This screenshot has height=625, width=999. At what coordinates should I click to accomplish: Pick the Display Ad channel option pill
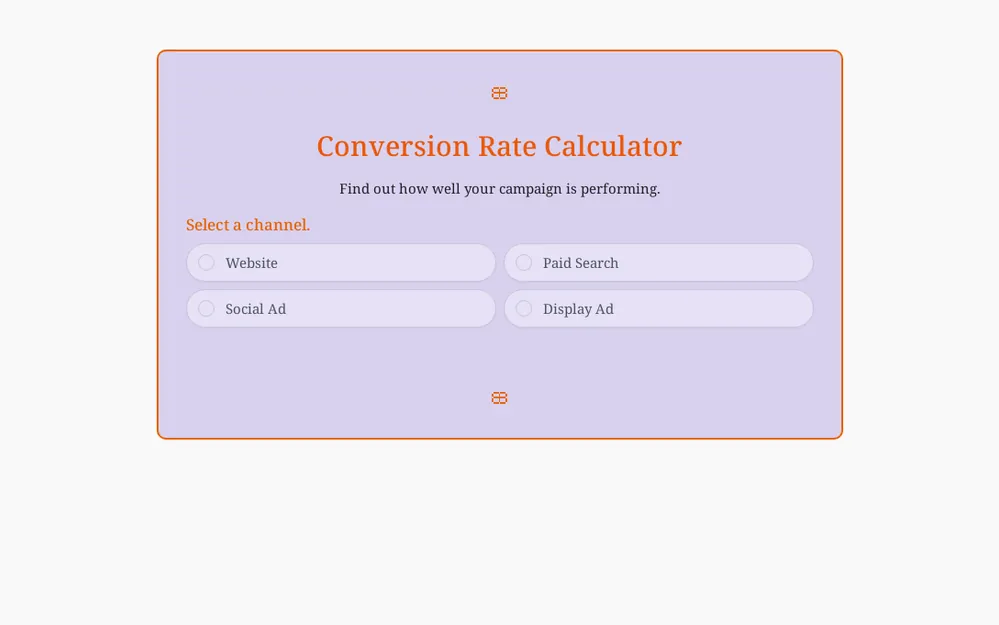tap(658, 309)
